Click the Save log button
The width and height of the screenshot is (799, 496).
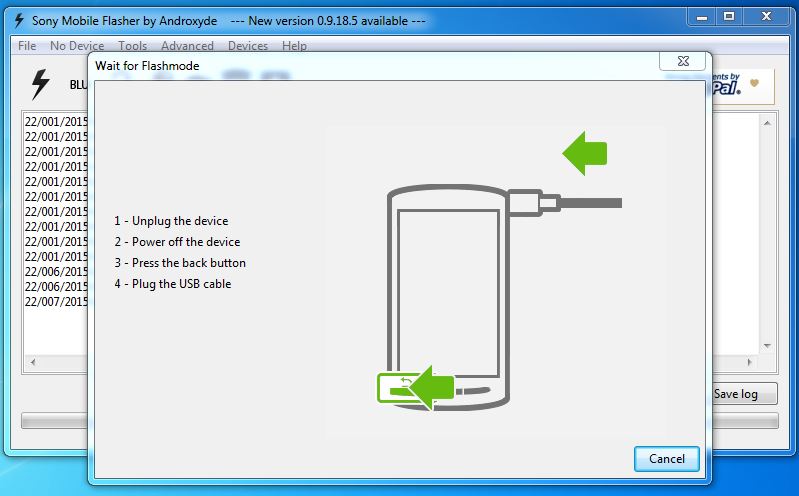[744, 394]
